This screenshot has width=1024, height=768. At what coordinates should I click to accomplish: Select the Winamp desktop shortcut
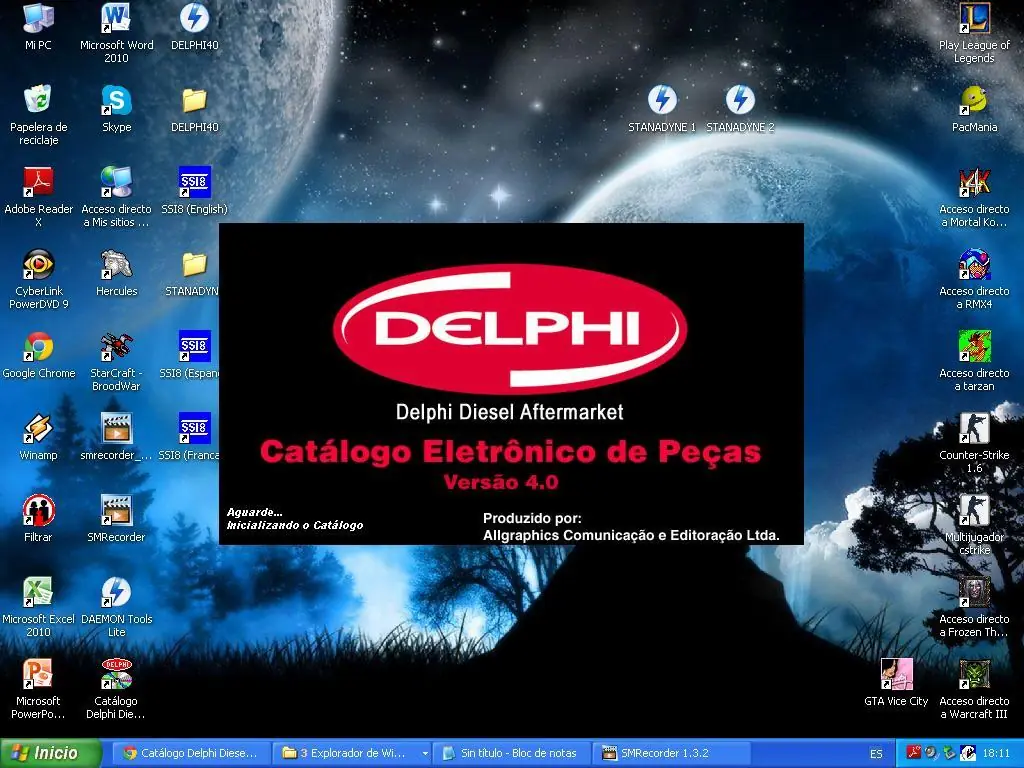pos(38,436)
